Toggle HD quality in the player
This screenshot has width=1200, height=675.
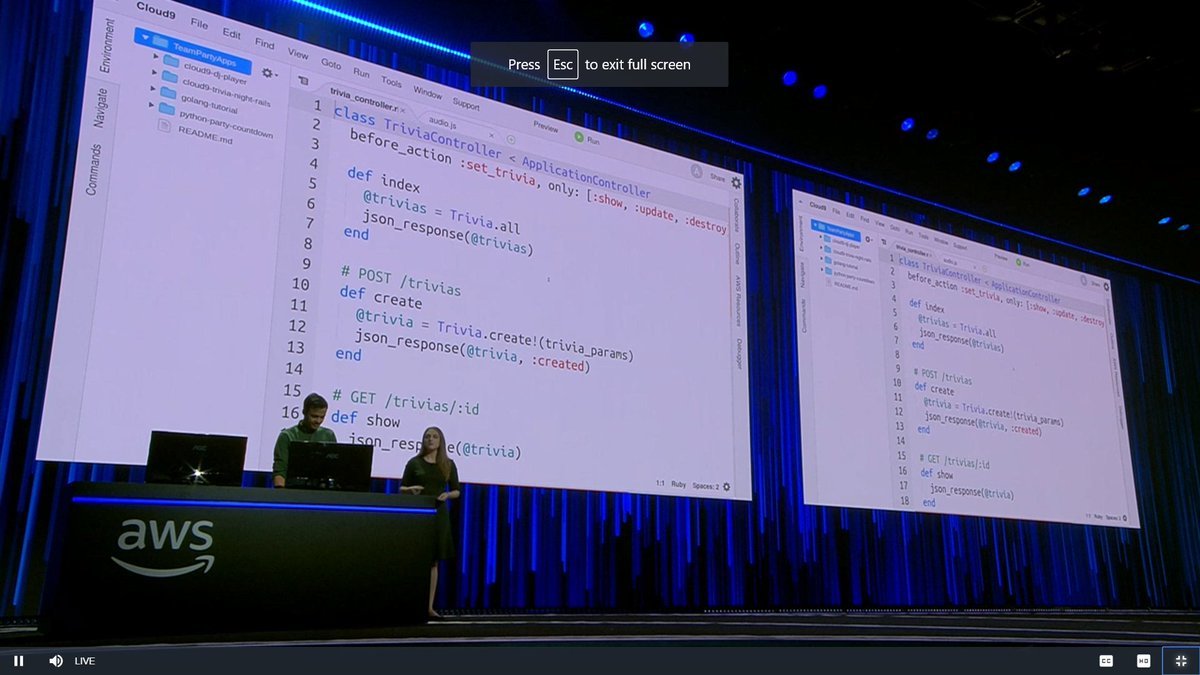coord(1143,661)
